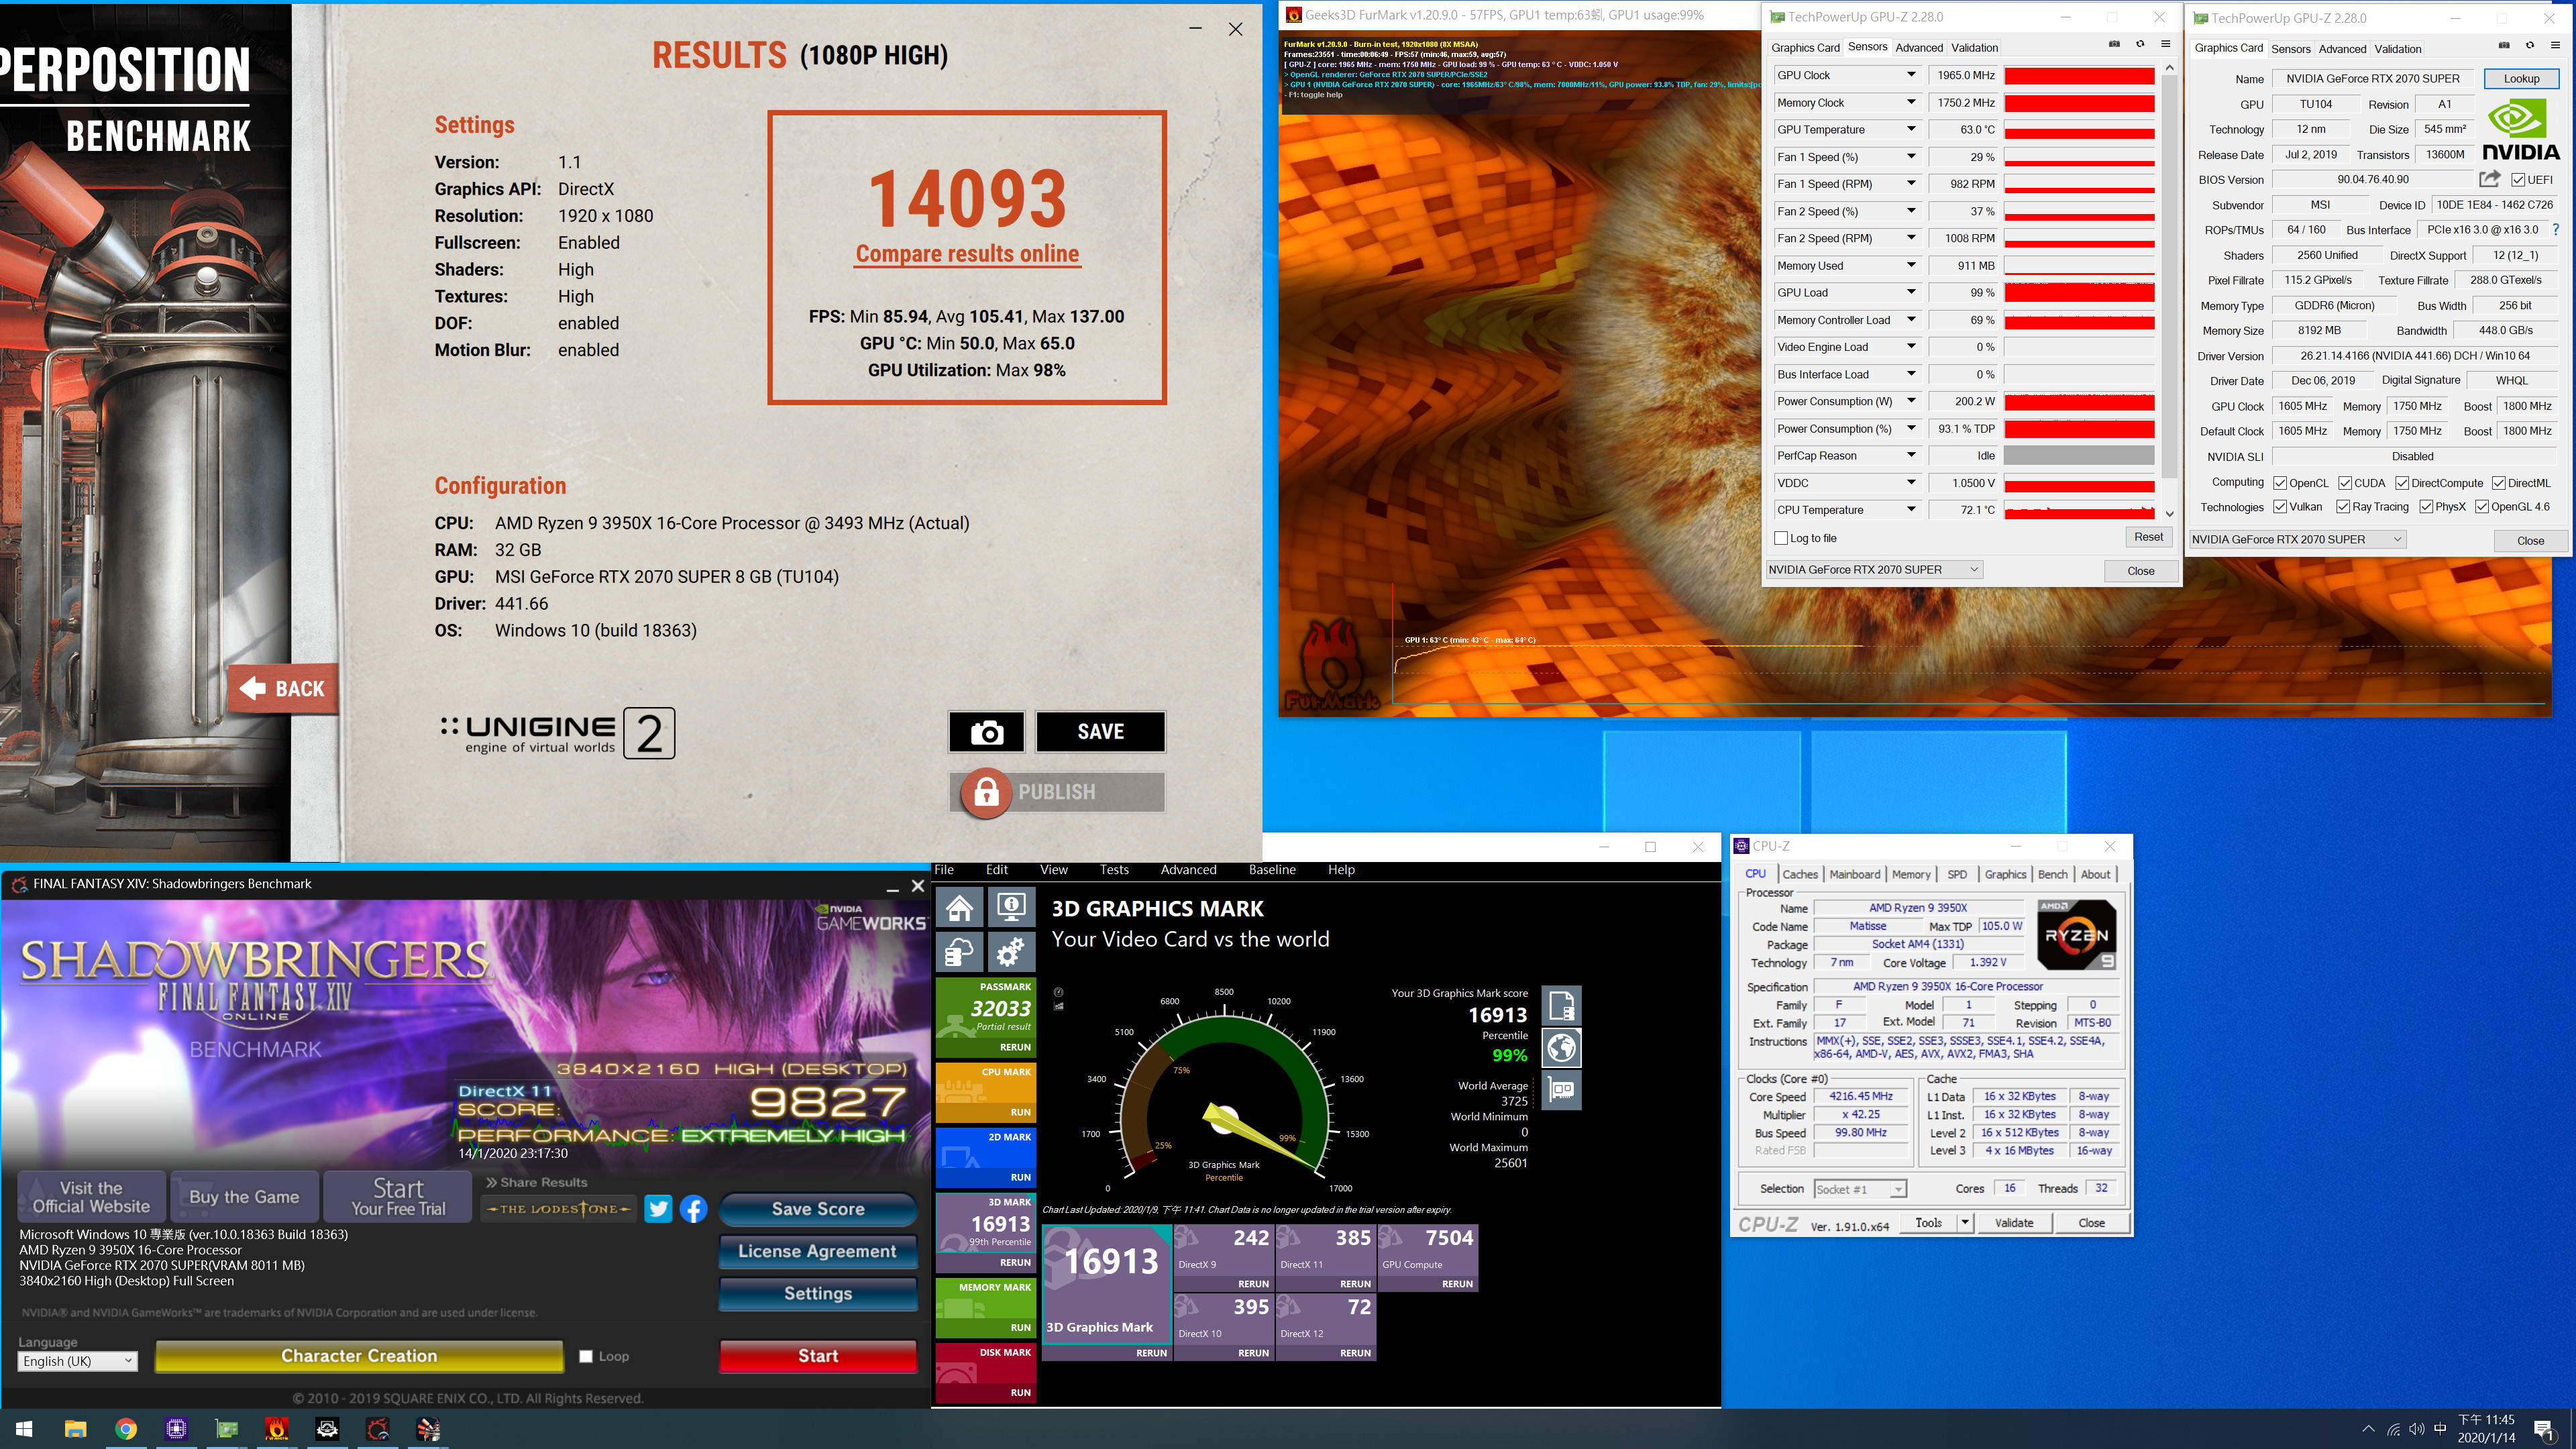Click Compare results online link
The width and height of the screenshot is (2576, 1449).
(967, 254)
